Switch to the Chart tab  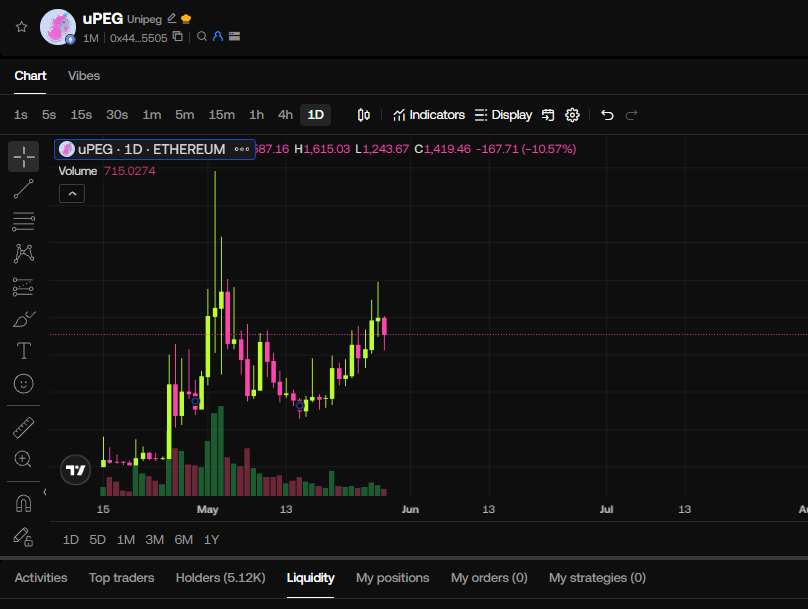click(x=30, y=76)
